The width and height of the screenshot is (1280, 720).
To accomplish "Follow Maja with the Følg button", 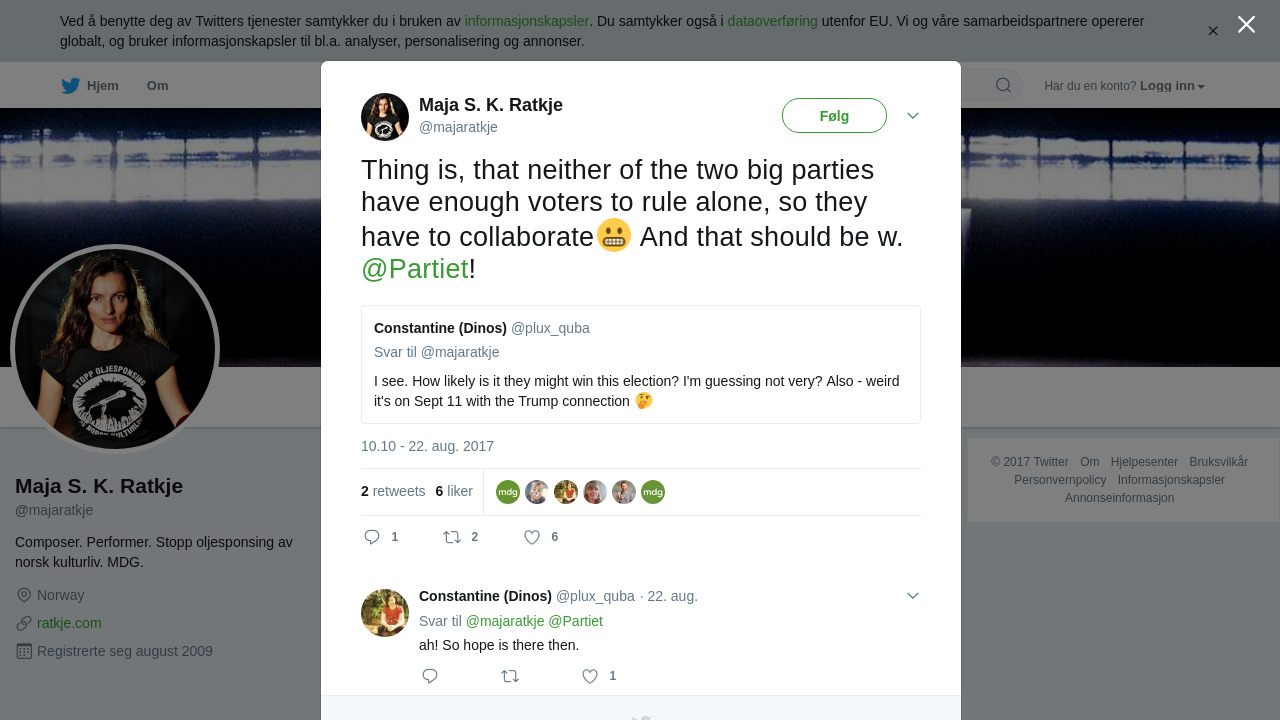I will (x=834, y=116).
